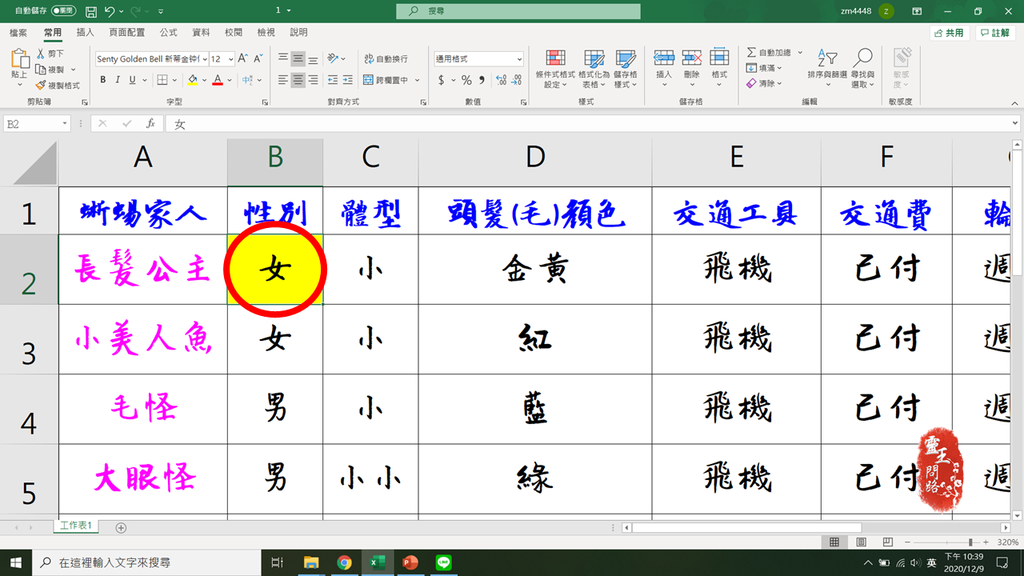Viewport: 1024px width, 576px height.
Task: Open the 公式 (Formulas) tab
Action: 168,32
